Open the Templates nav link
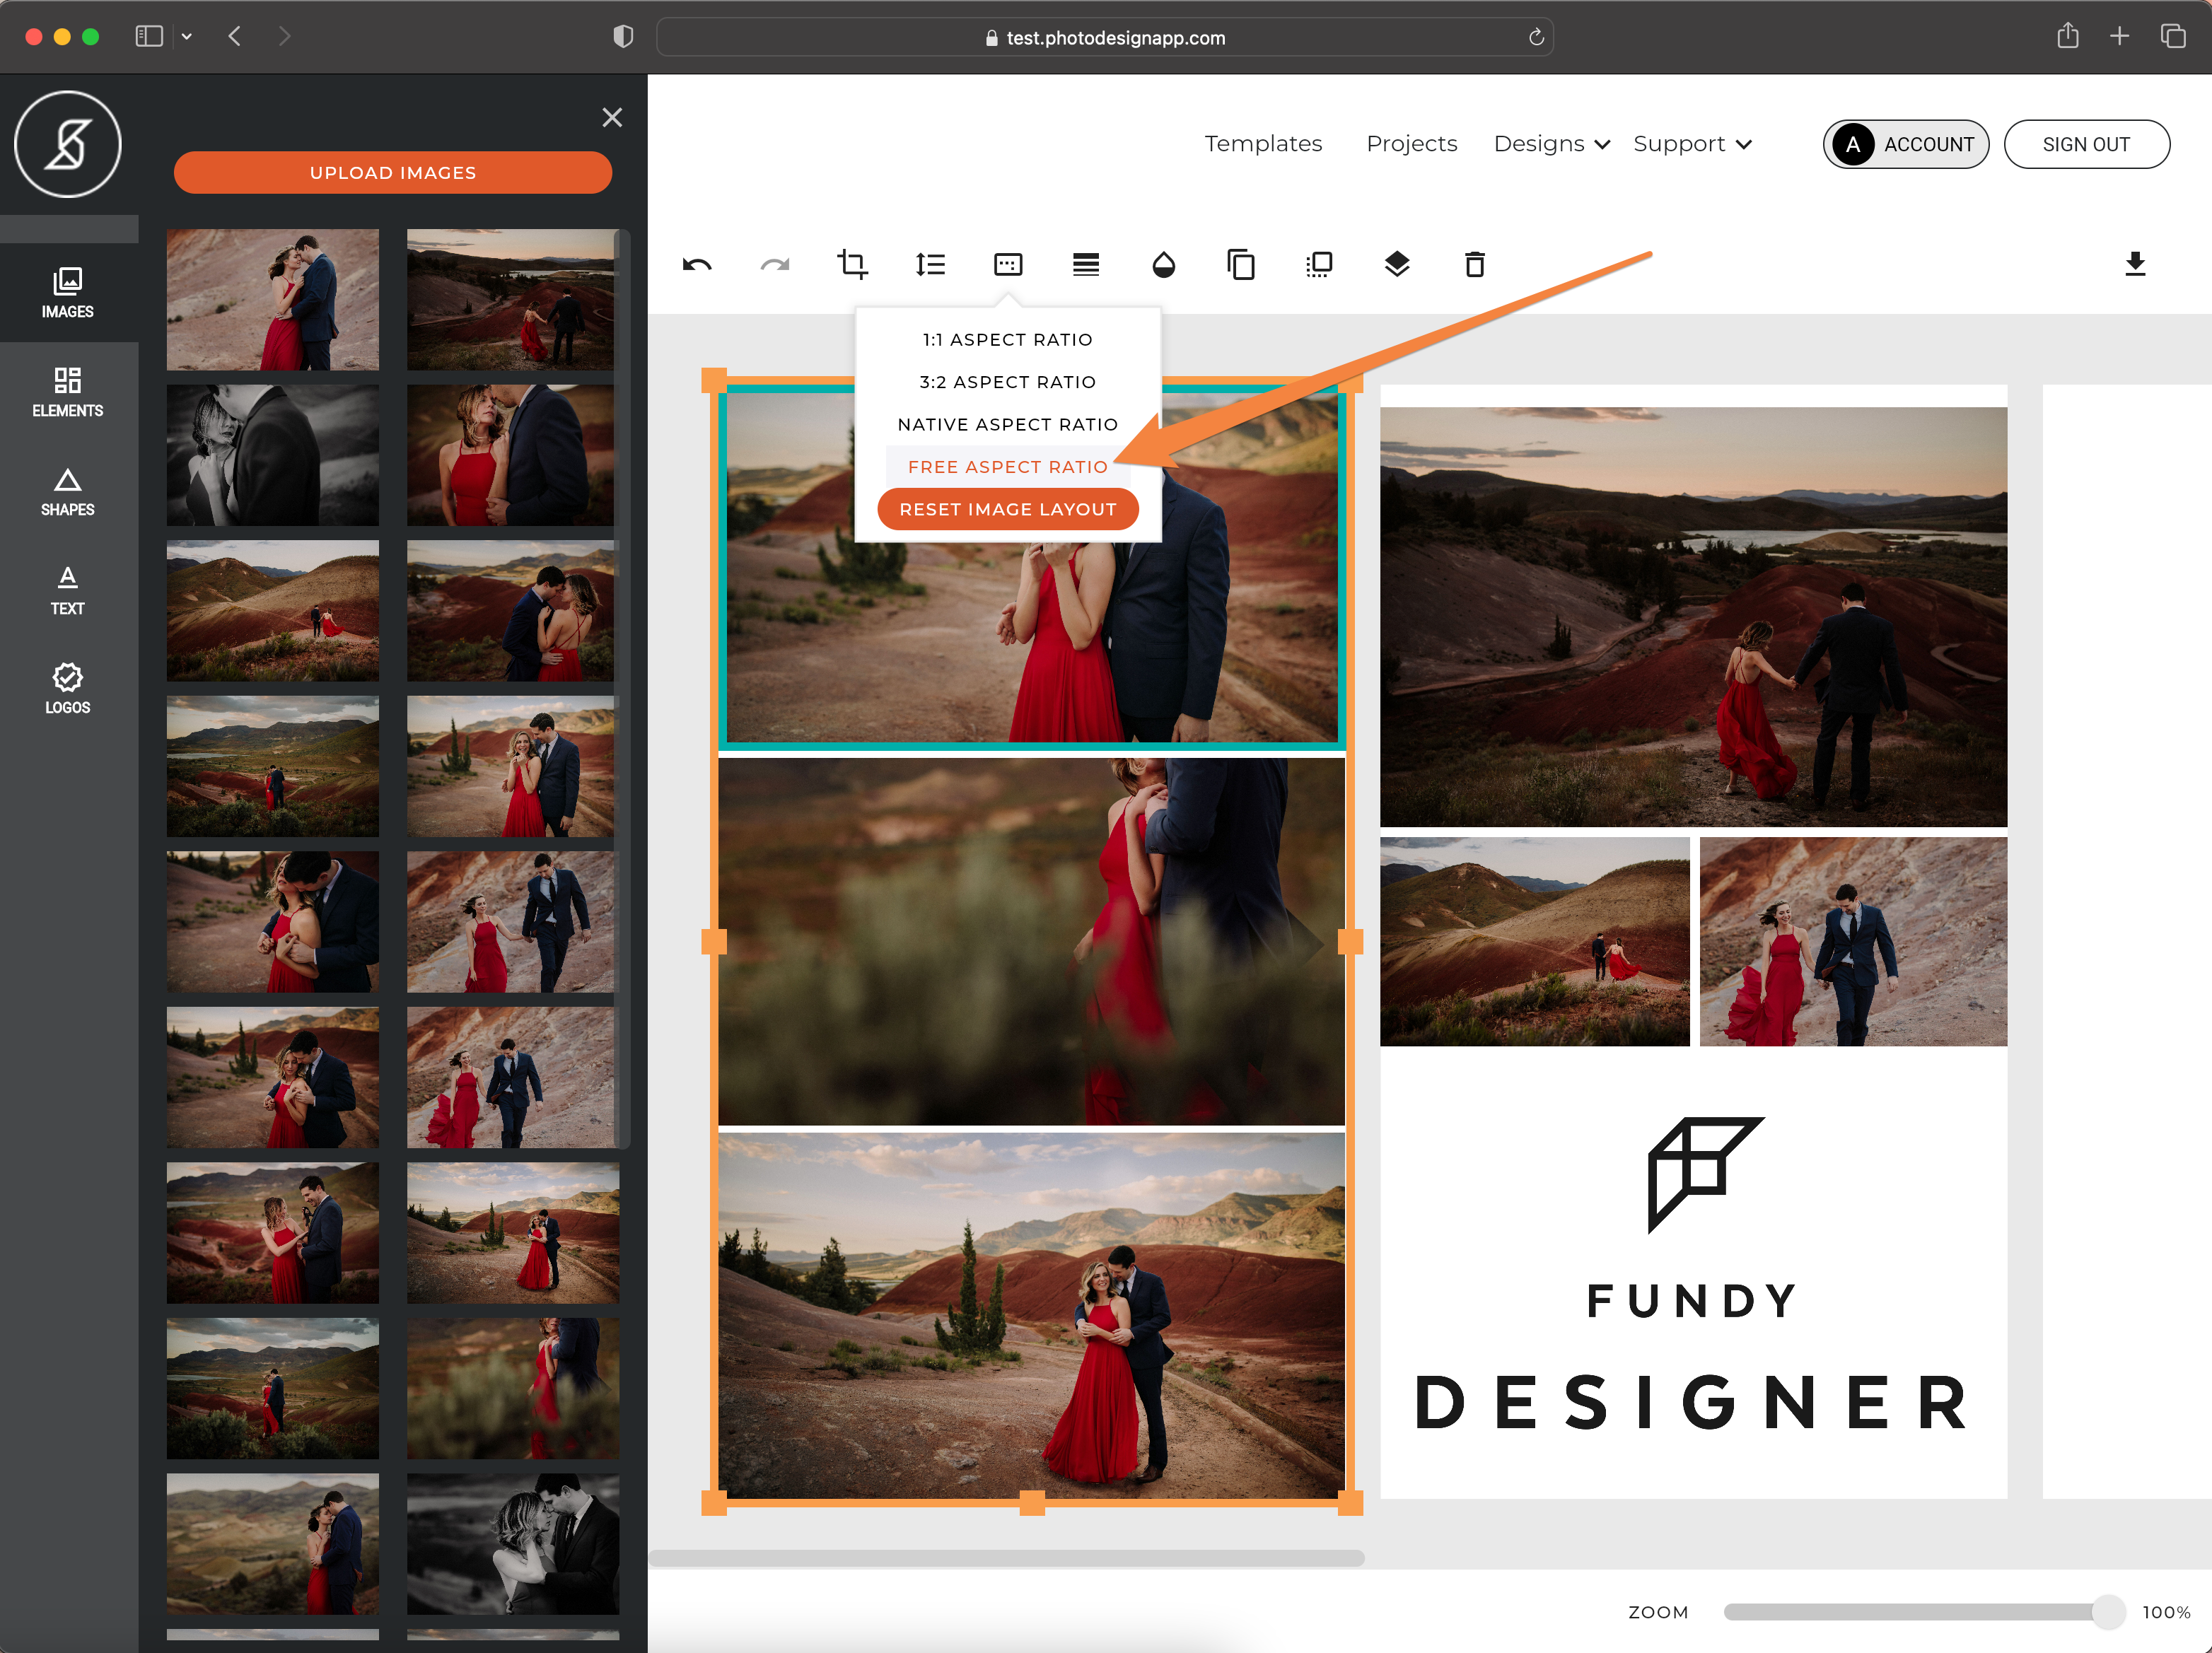This screenshot has width=2212, height=1653. (x=1263, y=144)
